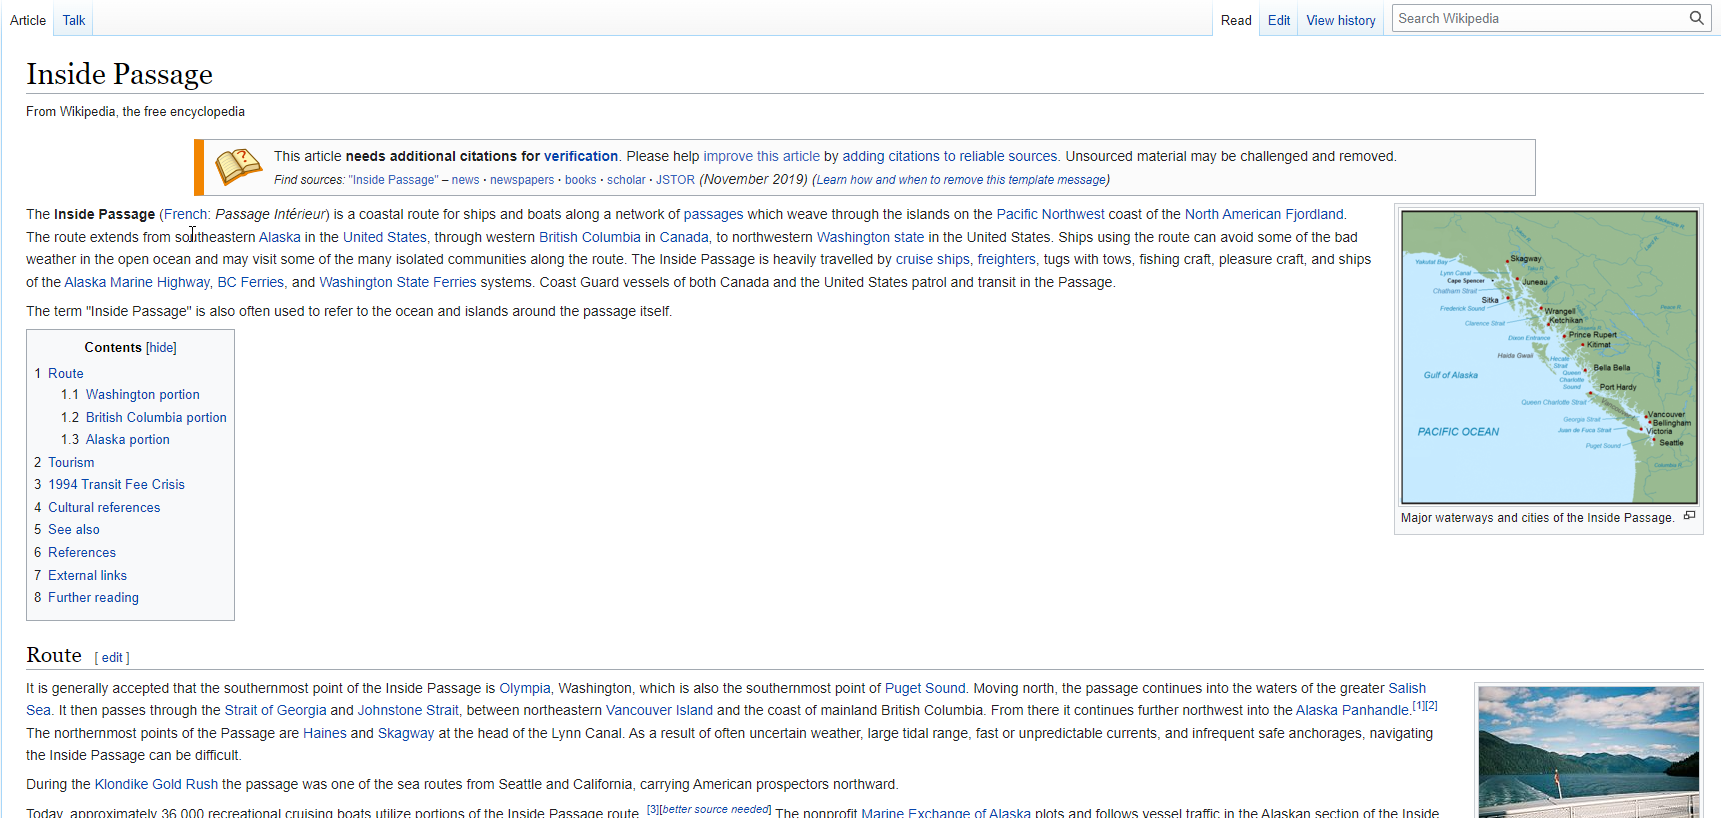The width and height of the screenshot is (1721, 818).
Task: Open the Edit tab
Action: pos(1279,20)
